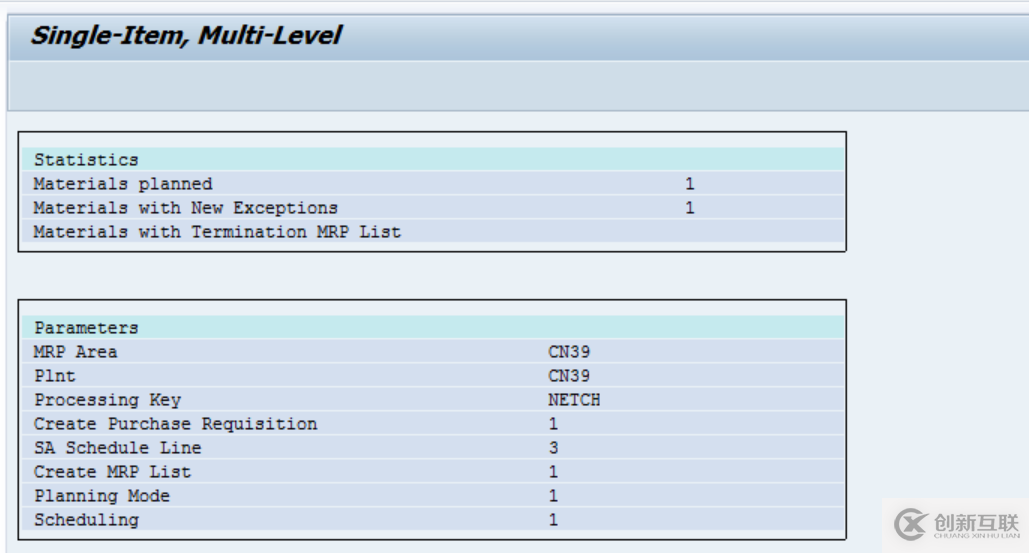This screenshot has height=553, width=1029.
Task: Click the Single-Item, Multi-Level title
Action: pyautogui.click(x=186, y=35)
